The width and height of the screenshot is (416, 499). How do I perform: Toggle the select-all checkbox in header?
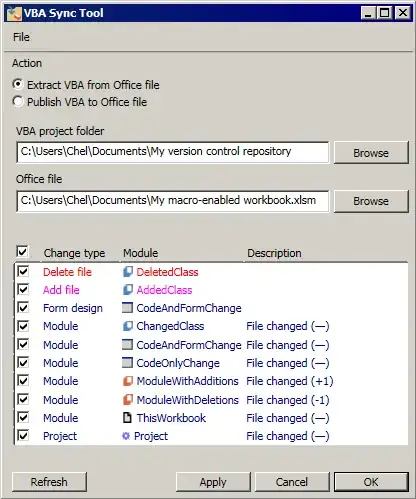(x=22, y=252)
